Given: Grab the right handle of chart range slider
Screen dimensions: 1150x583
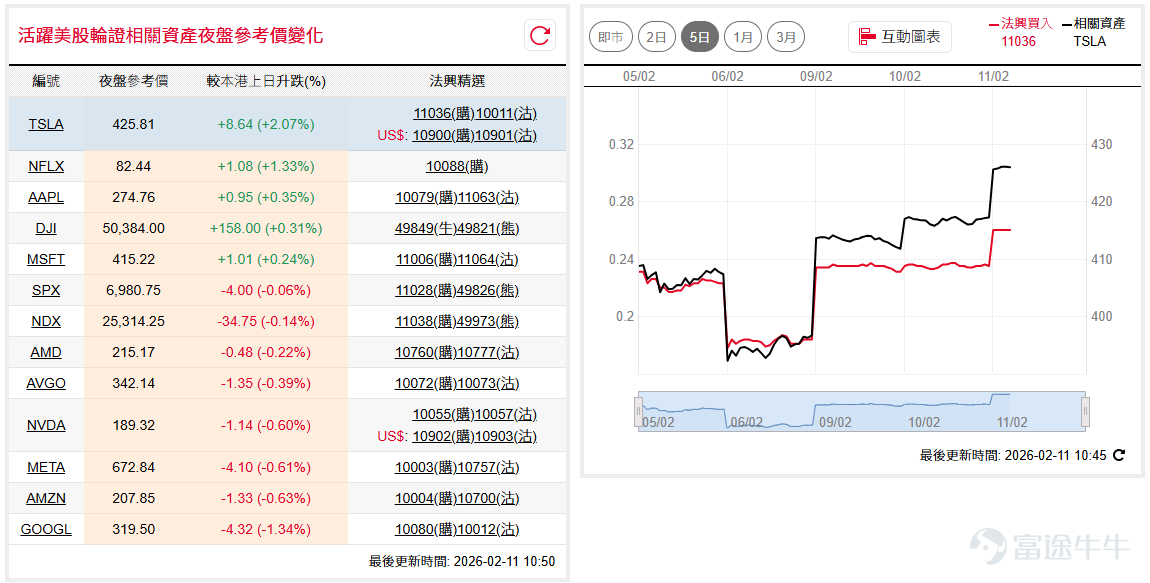Looking at the screenshot, I should 1085,411.
